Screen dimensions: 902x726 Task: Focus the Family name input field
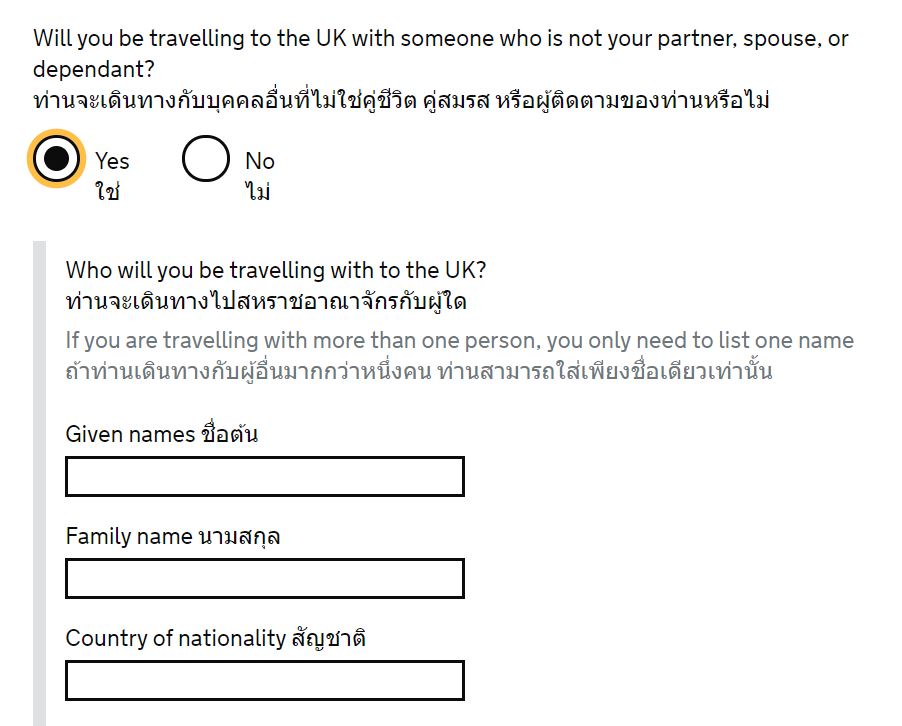(265, 578)
